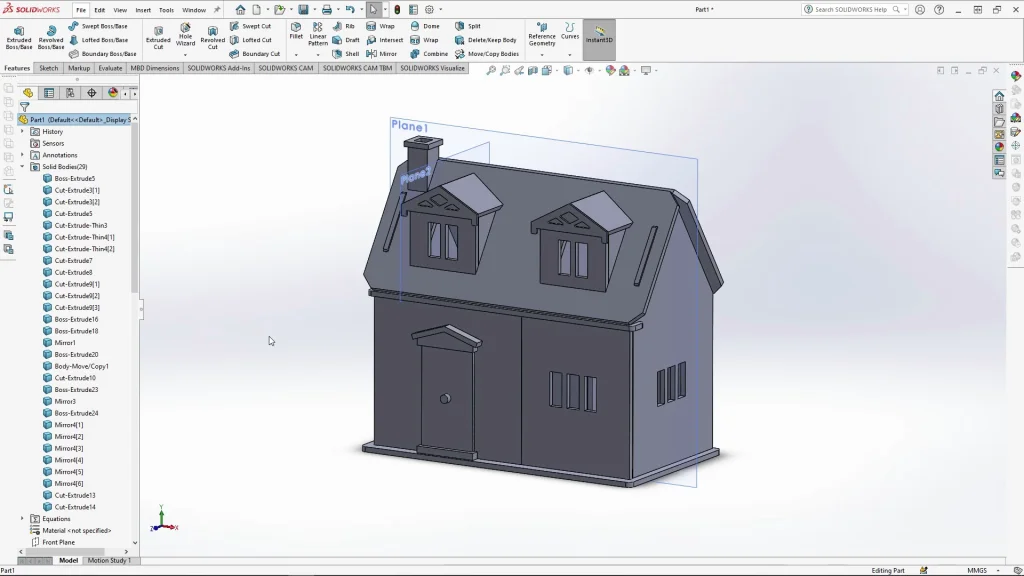The height and width of the screenshot is (576, 1024).
Task: Activate the Extruded Cut tool
Action: (x=158, y=37)
